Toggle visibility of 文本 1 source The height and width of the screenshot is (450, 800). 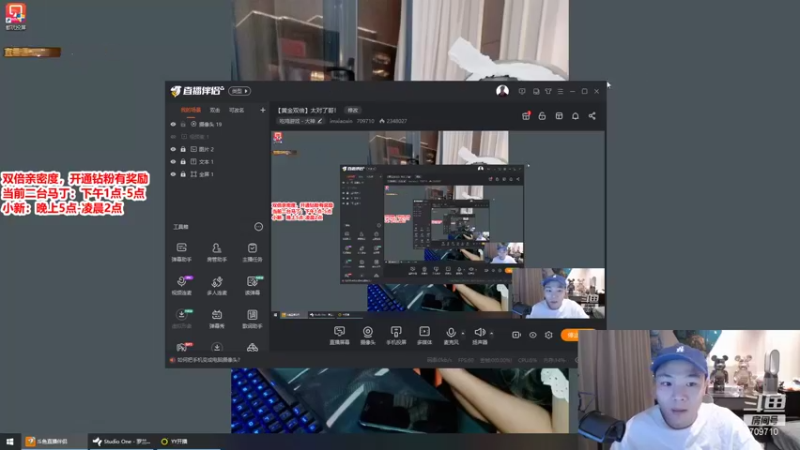click(x=173, y=162)
